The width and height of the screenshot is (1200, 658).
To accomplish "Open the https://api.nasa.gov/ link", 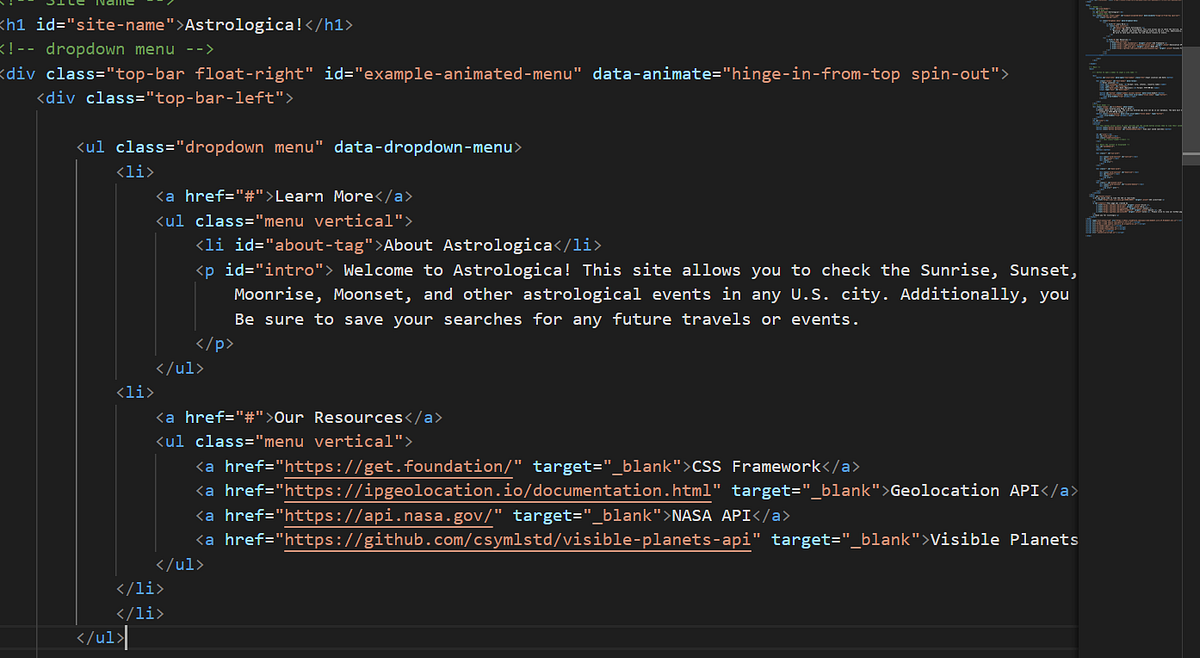I will coord(390,515).
